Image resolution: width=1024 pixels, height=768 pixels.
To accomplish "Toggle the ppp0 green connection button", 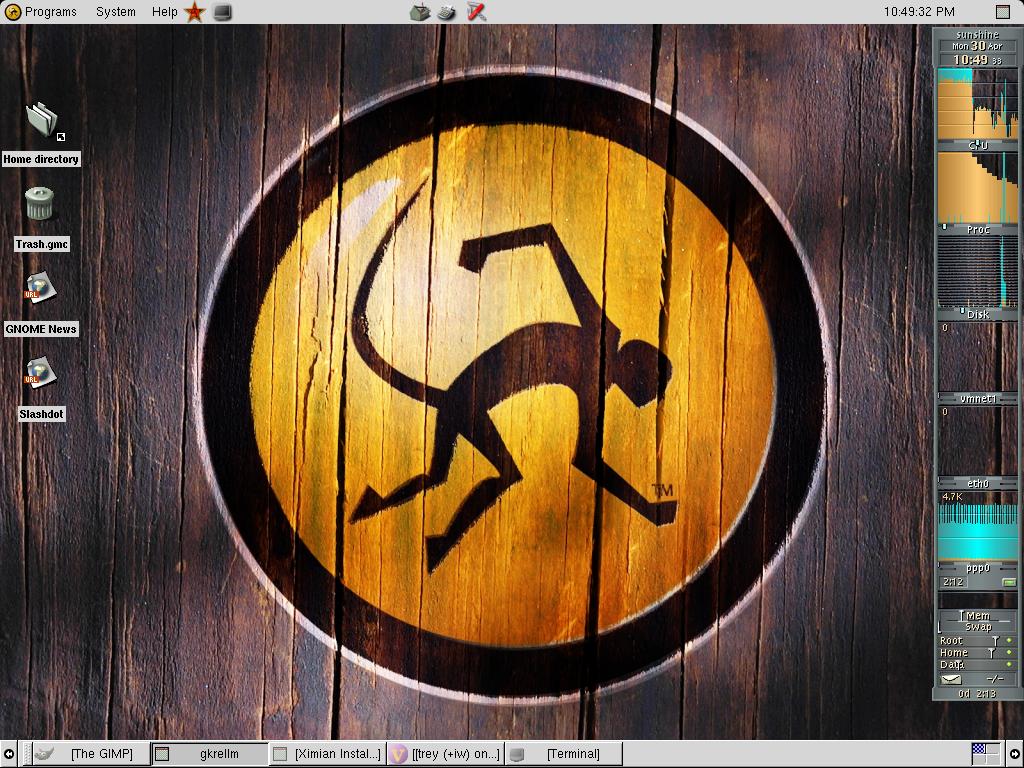I will 1008,582.
